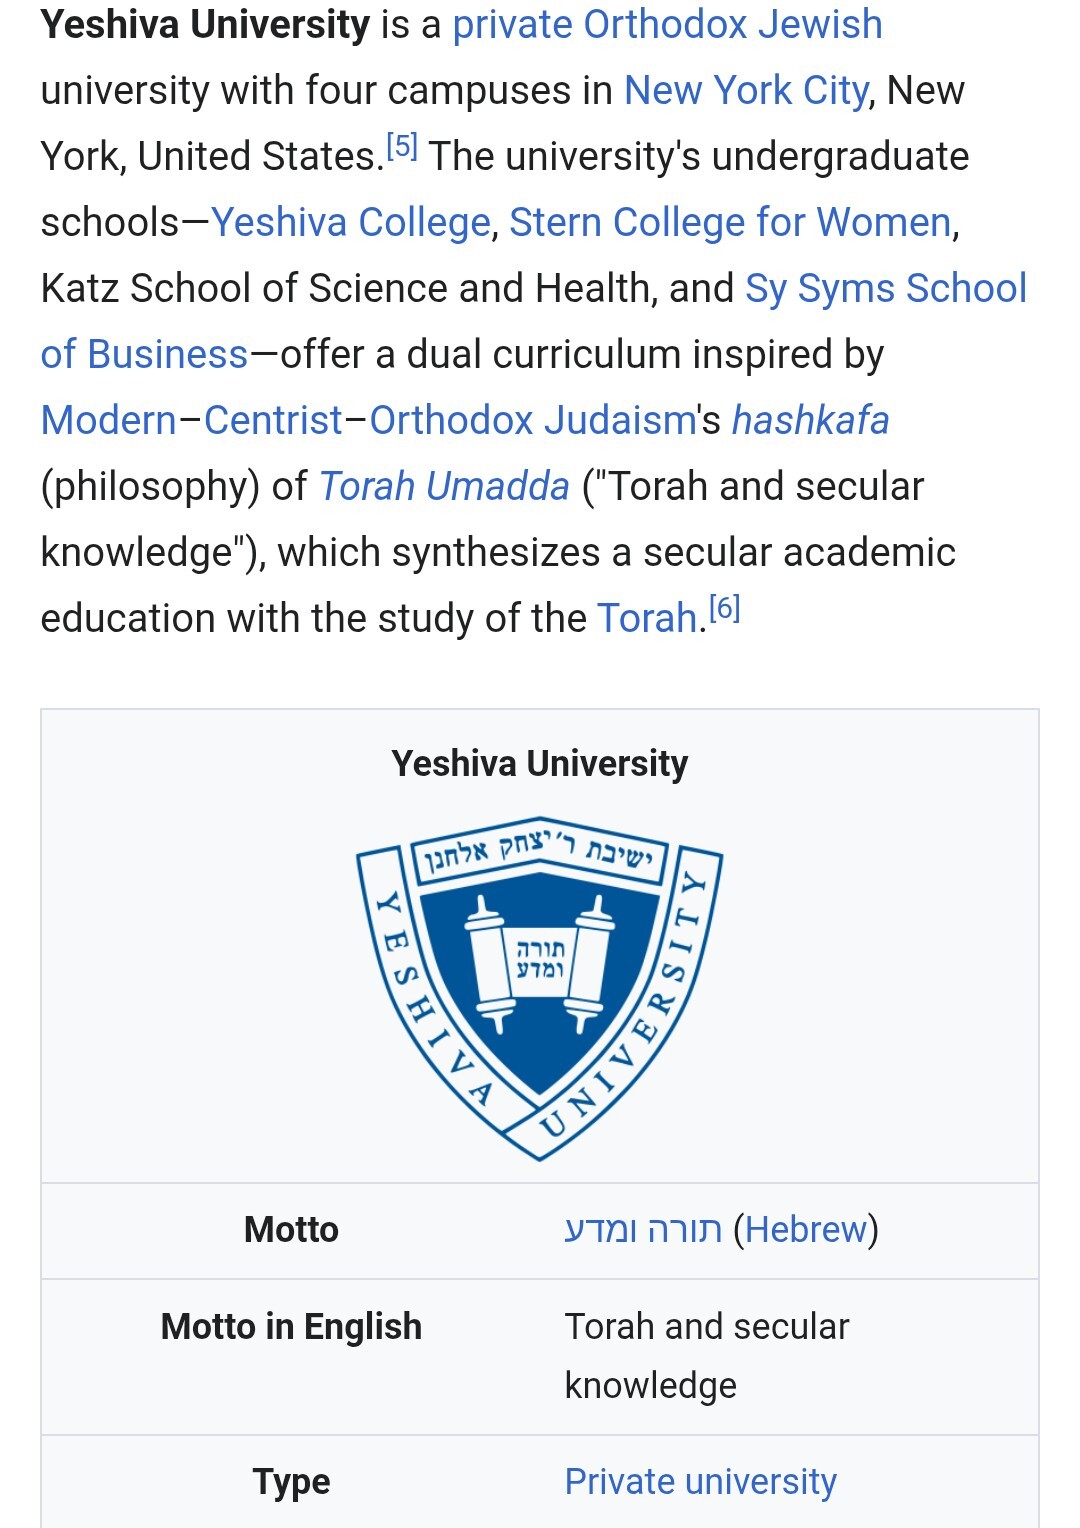
Task: Follow the Torah Umadda italic link
Action: point(444,487)
